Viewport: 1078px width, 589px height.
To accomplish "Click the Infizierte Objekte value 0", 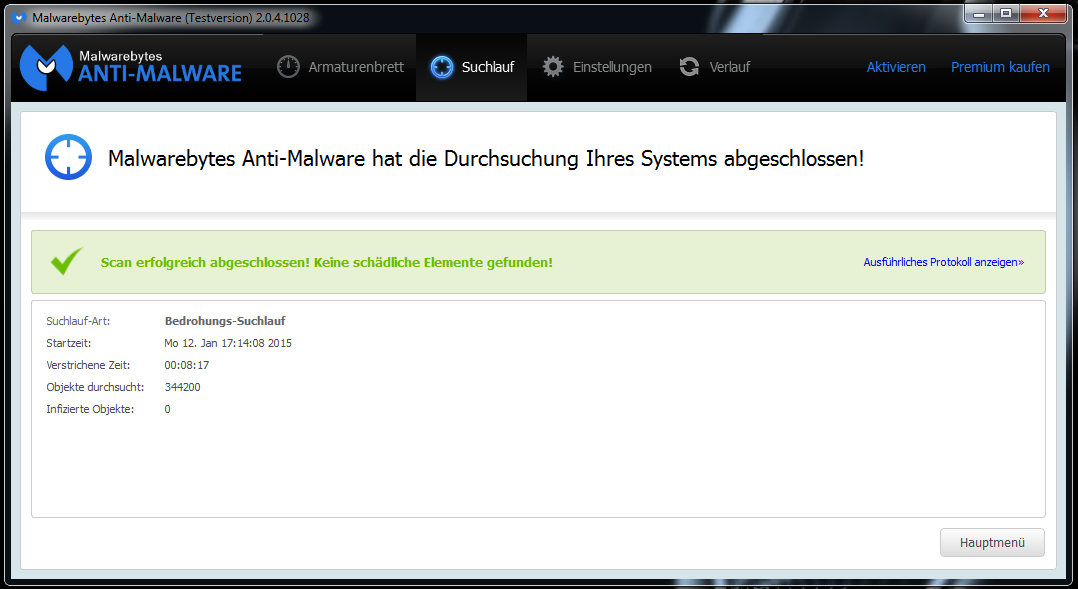I will (167, 409).
